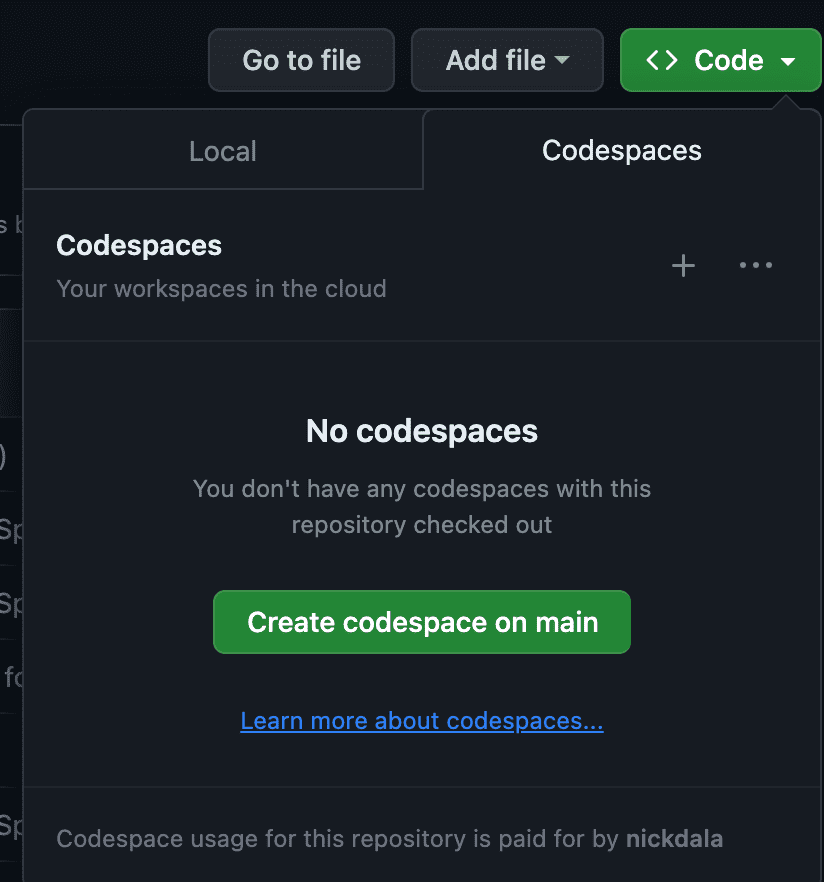Click Create codespace on main button
The width and height of the screenshot is (824, 882).
click(422, 622)
